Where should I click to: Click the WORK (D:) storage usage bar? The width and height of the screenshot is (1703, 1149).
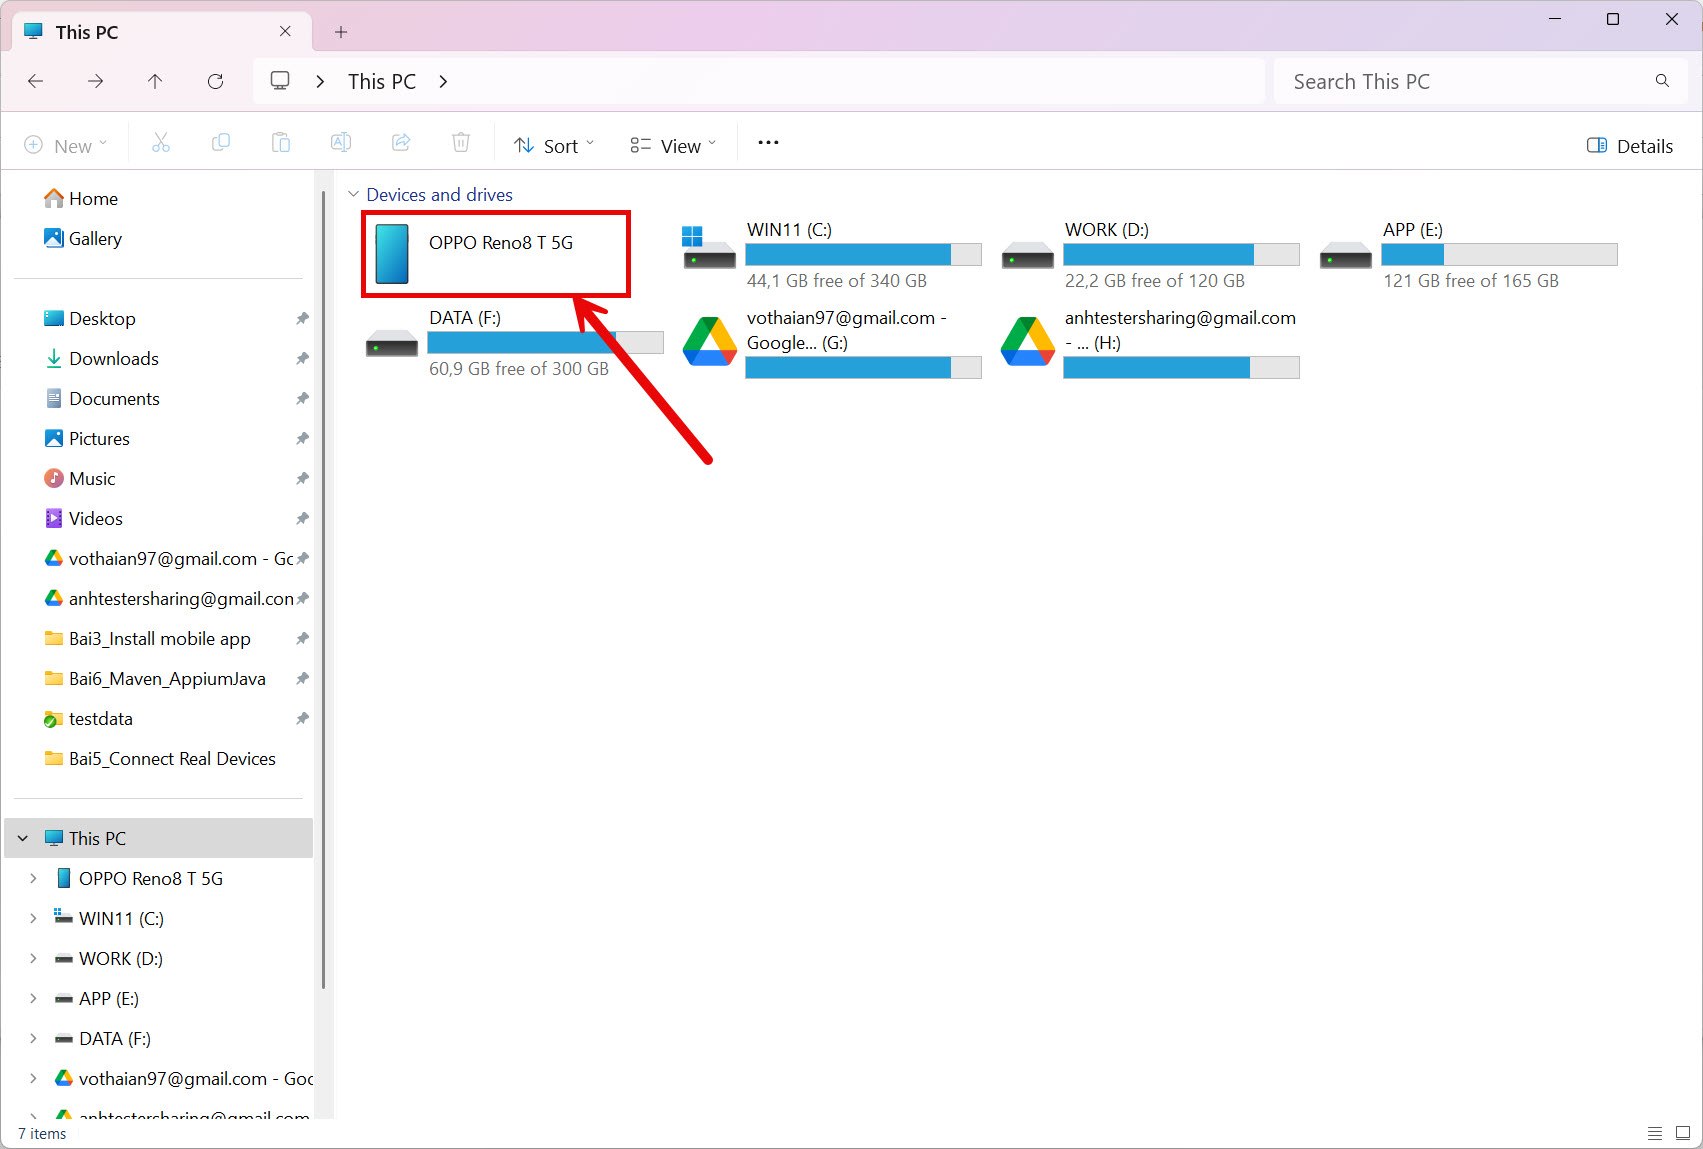[1182, 254]
